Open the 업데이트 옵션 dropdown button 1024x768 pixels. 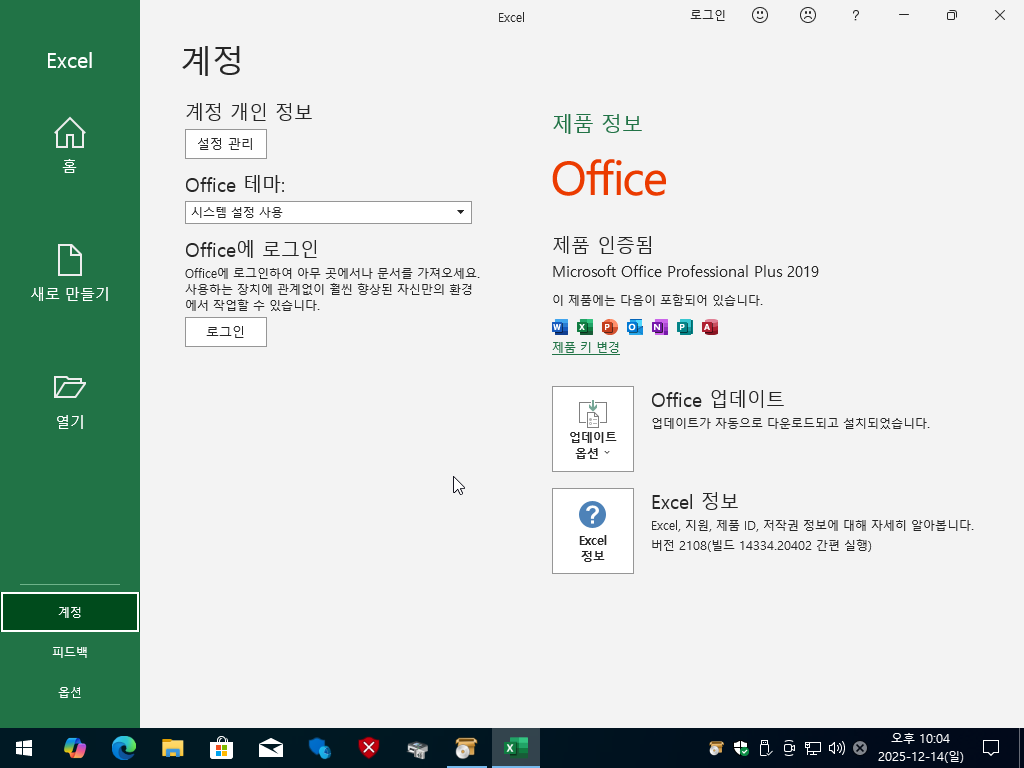[592, 428]
